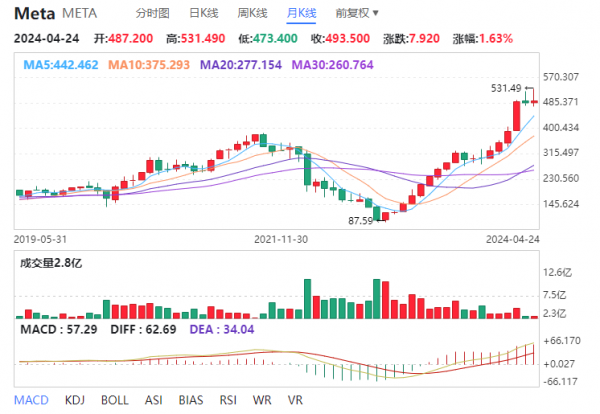Image resolution: width=600 pixels, height=414 pixels.
Task: Open the 周K线 weekly candlestick tab
Action: (252, 13)
